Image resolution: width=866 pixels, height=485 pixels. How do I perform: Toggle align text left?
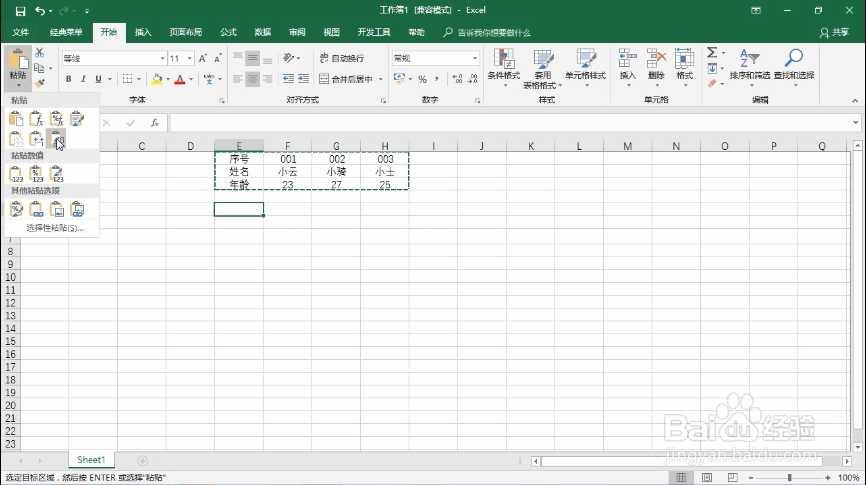(x=237, y=79)
